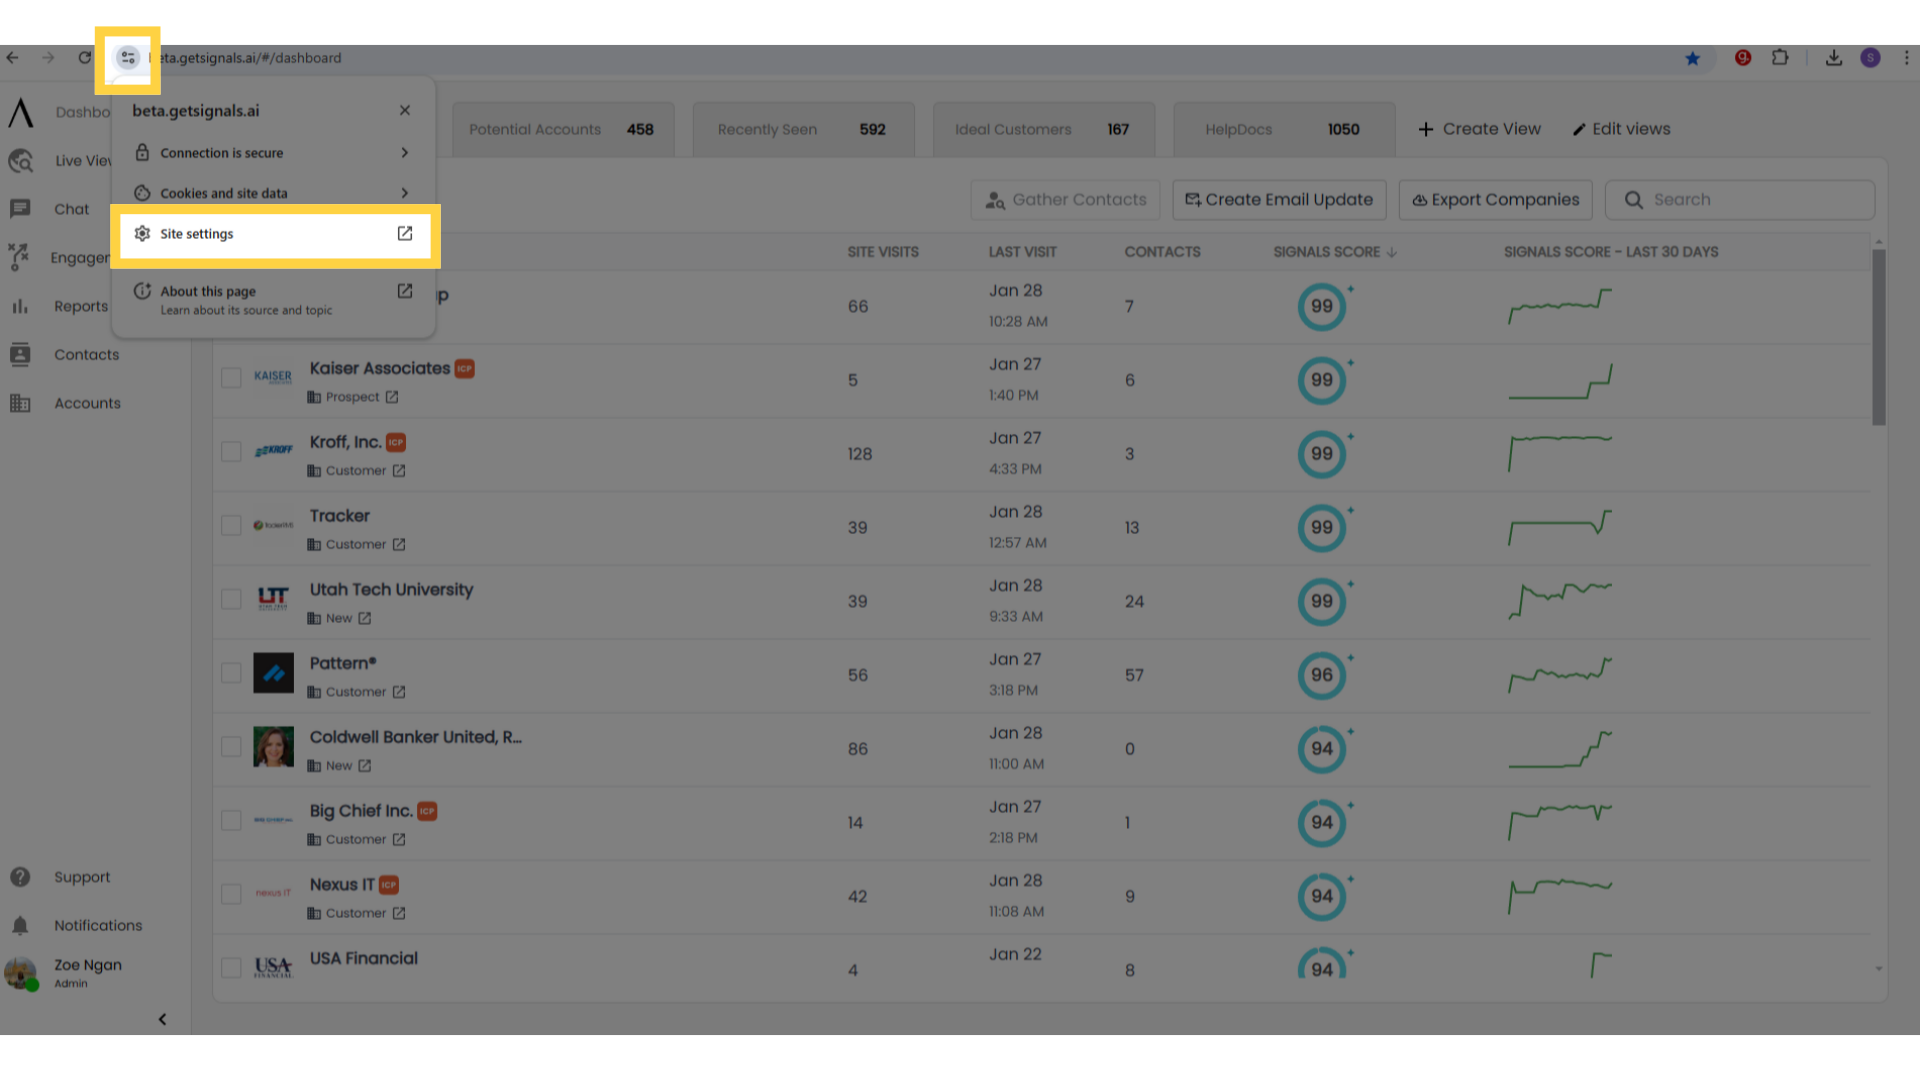Click the Export Companies icon
This screenshot has height=1080, width=1920.
1420,199
